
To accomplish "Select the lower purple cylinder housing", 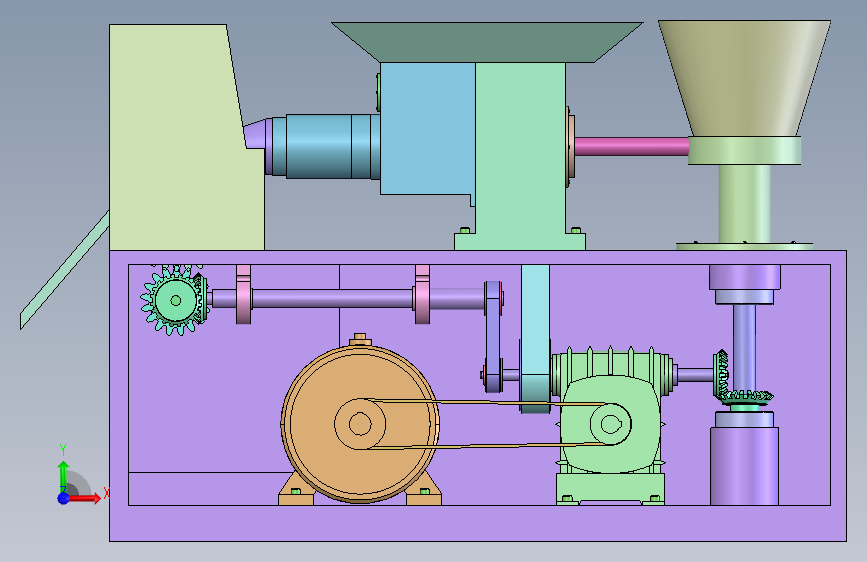I will tap(744, 465).
